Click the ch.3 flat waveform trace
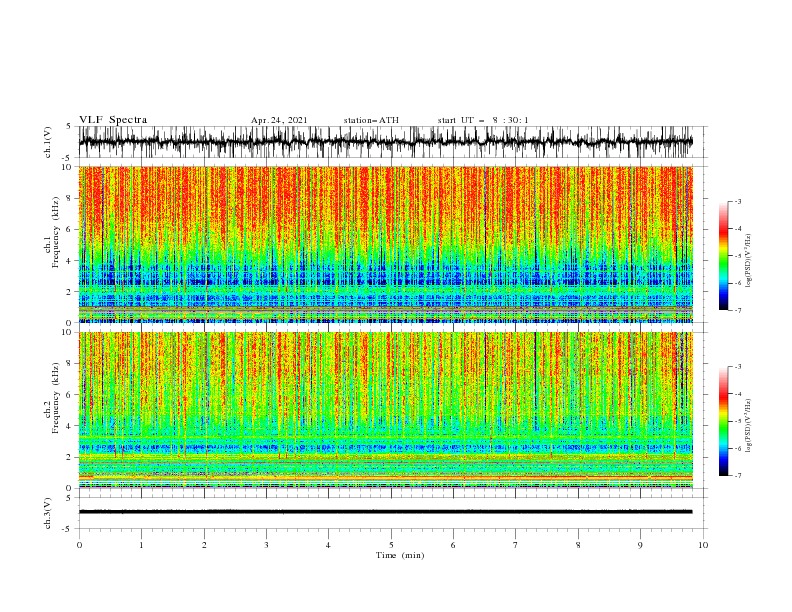The width and height of the screenshot is (792, 612). [x=385, y=512]
